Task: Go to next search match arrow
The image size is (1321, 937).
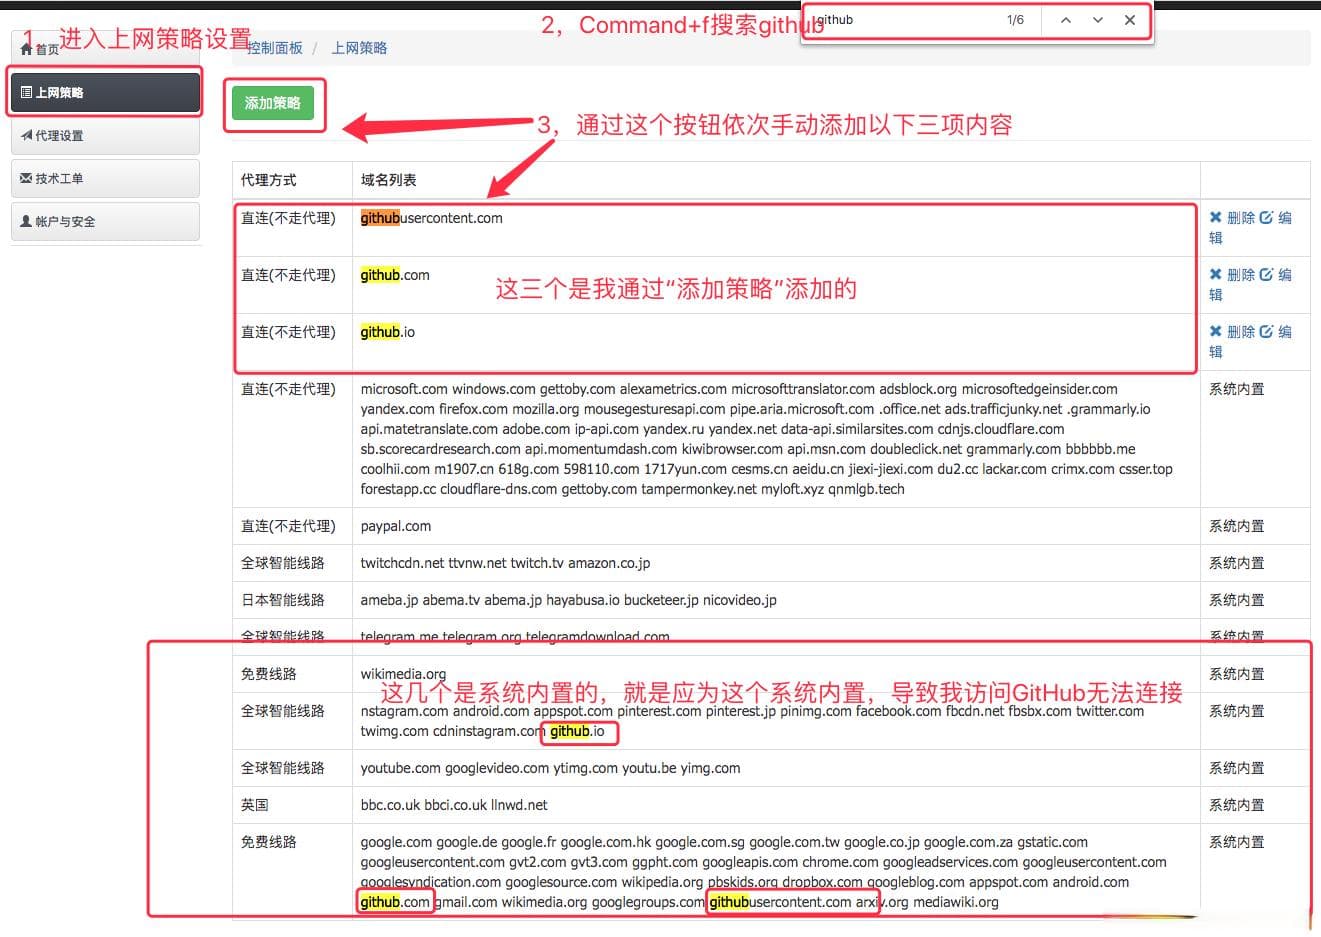Action: coord(1098,20)
